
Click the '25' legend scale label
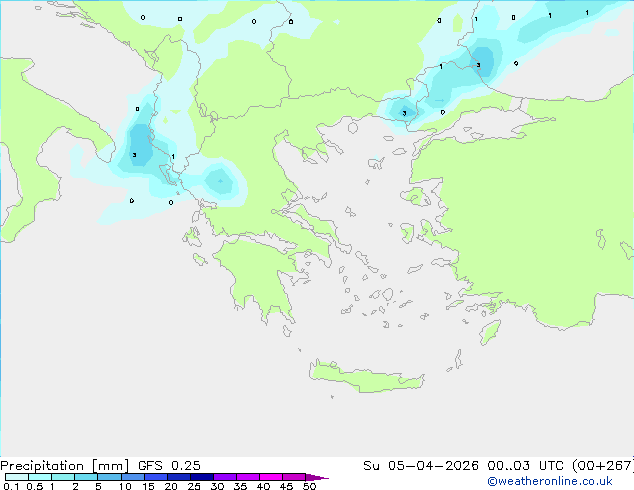tap(194, 486)
